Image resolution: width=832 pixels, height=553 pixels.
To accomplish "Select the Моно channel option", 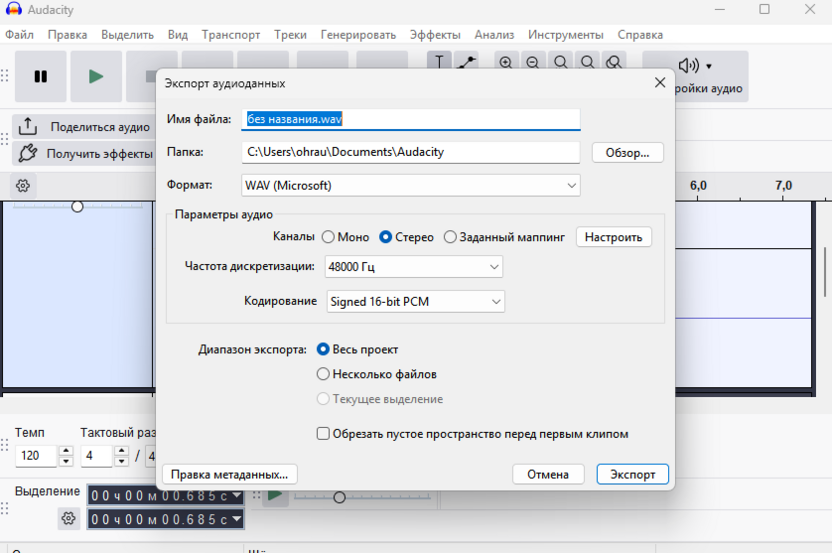I will pos(328,237).
